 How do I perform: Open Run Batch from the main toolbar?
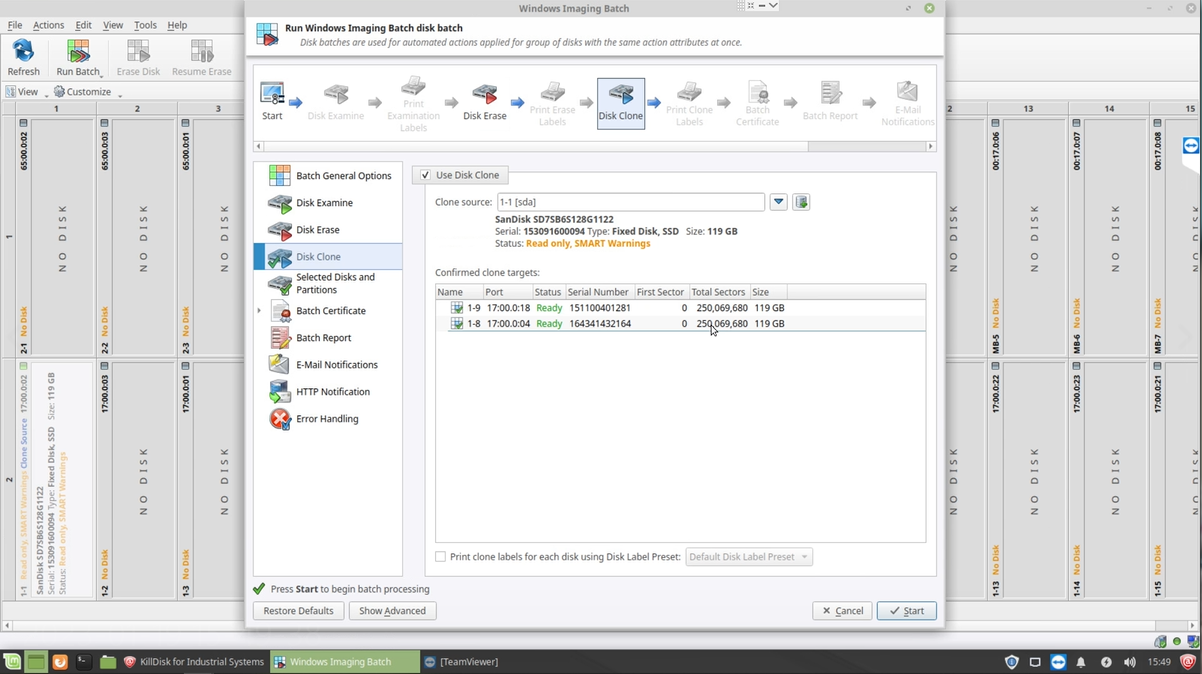pyautogui.click(x=78, y=58)
